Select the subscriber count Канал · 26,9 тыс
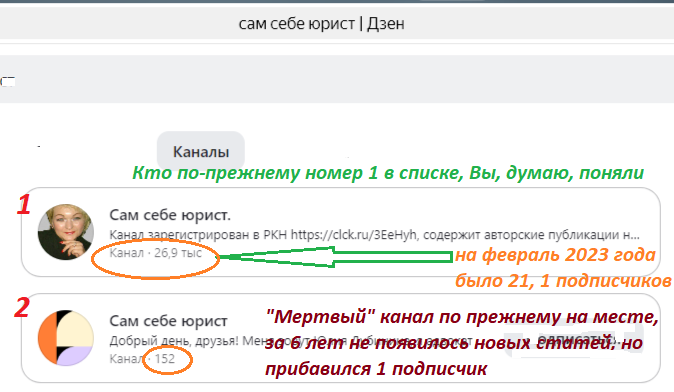This screenshot has width=674, height=392. pyautogui.click(x=156, y=253)
